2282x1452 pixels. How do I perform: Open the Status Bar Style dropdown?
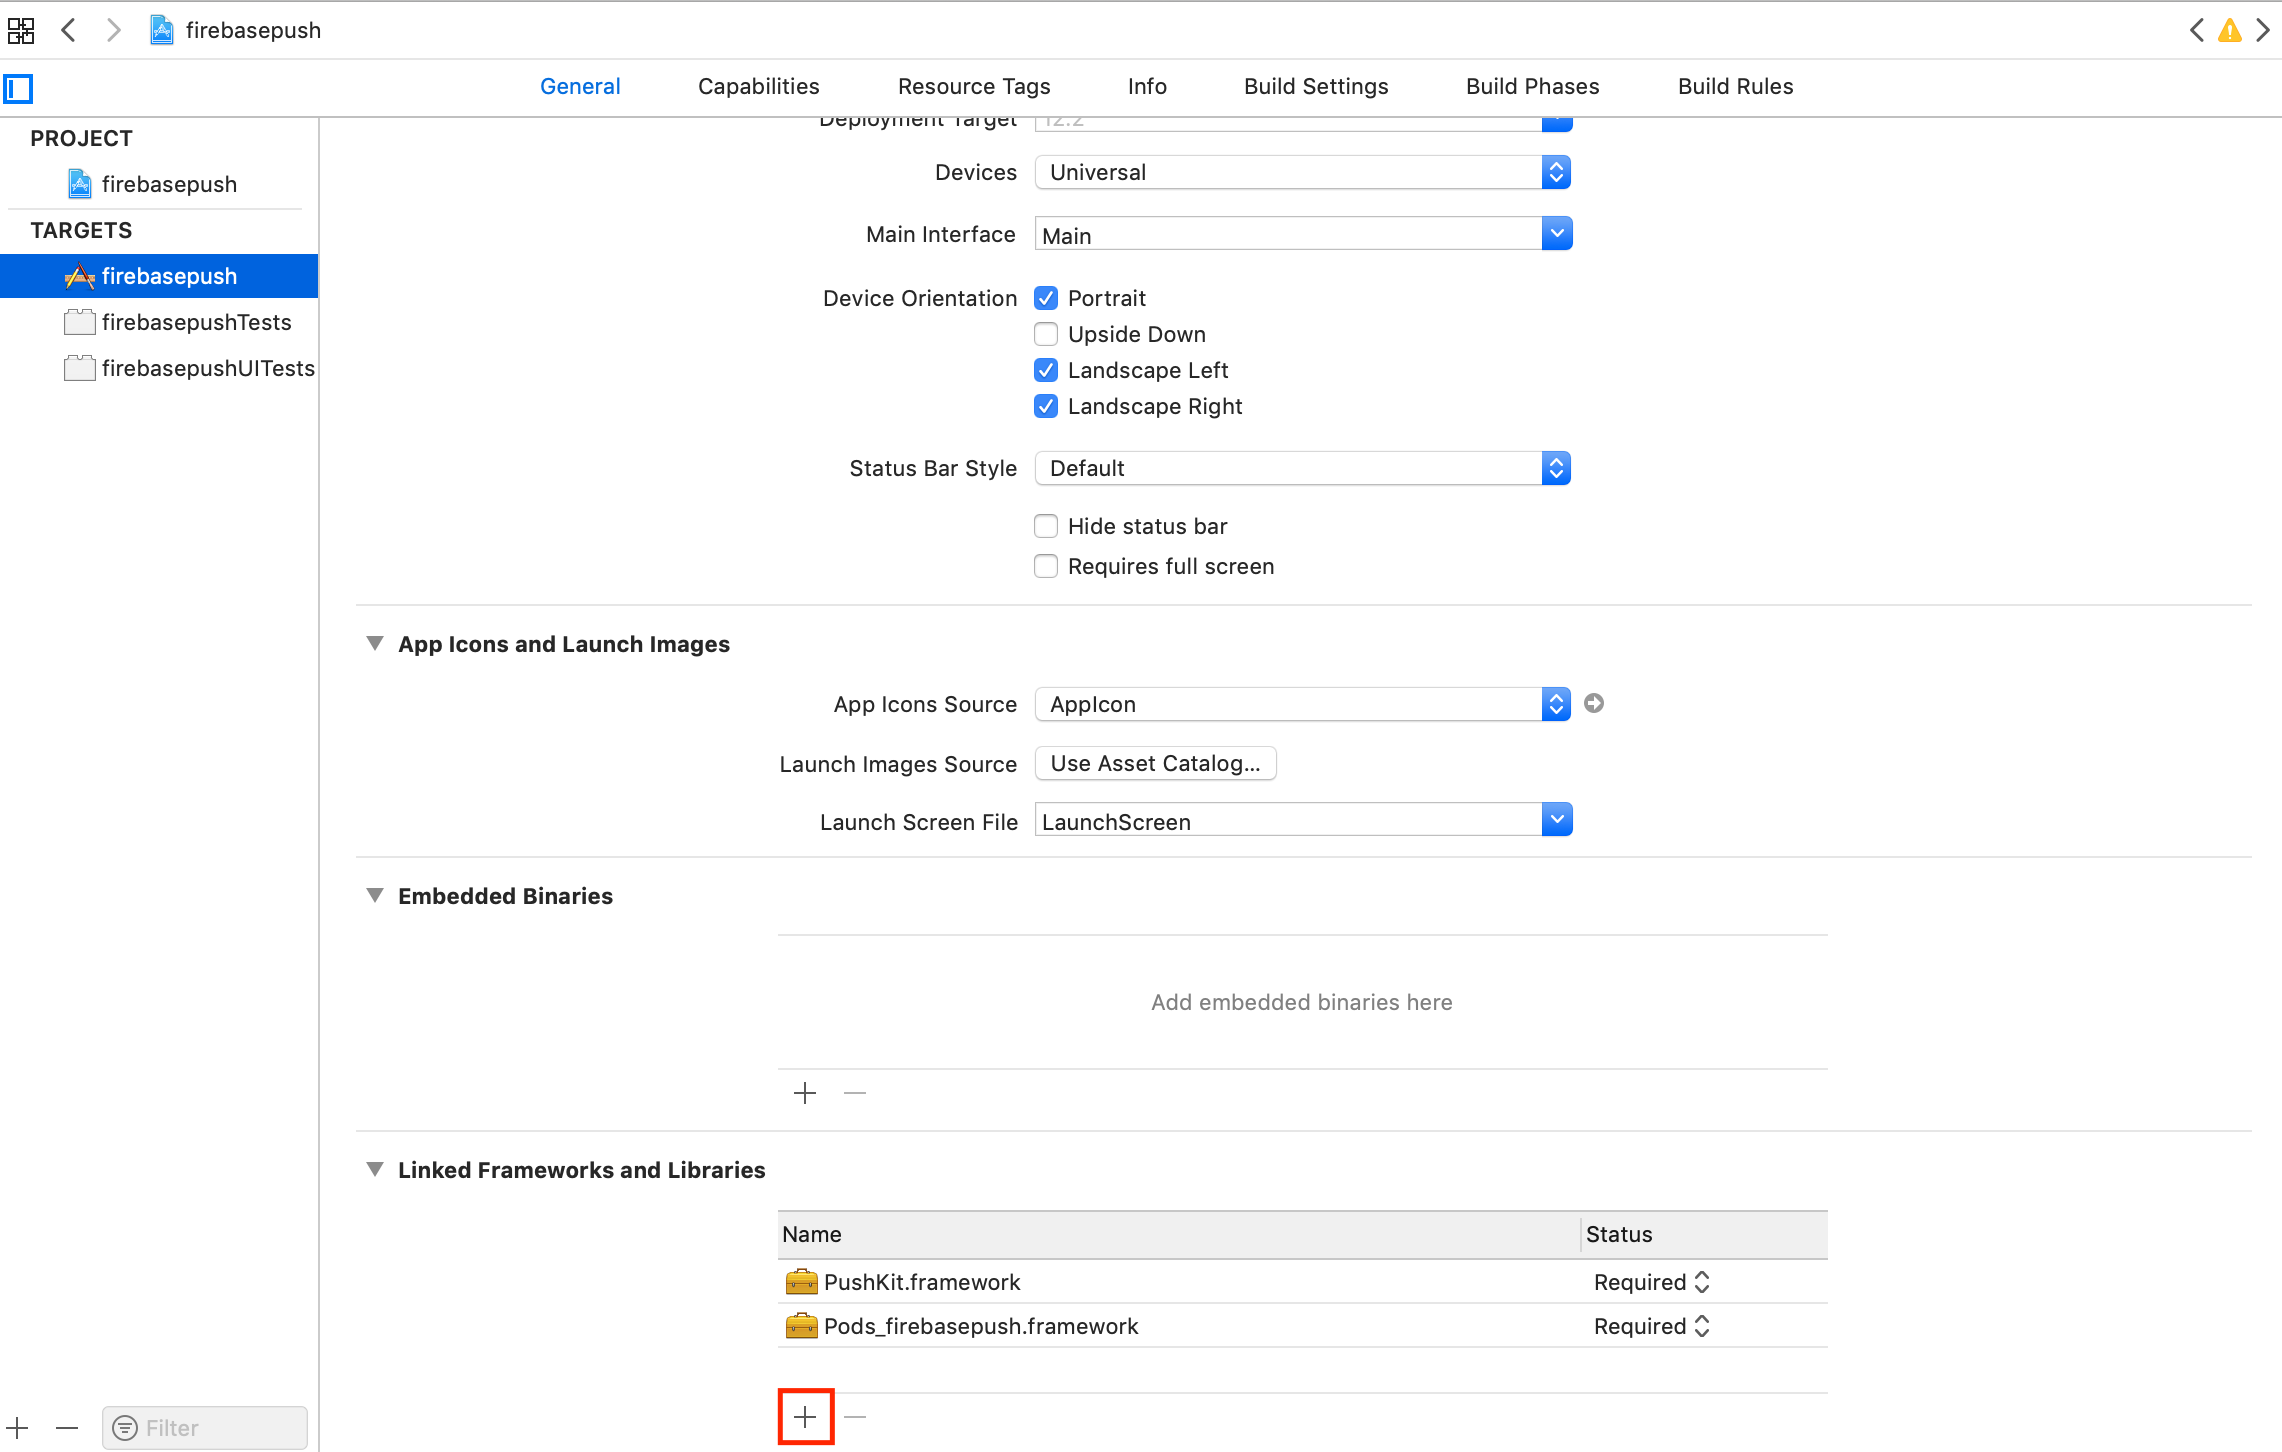point(1302,468)
